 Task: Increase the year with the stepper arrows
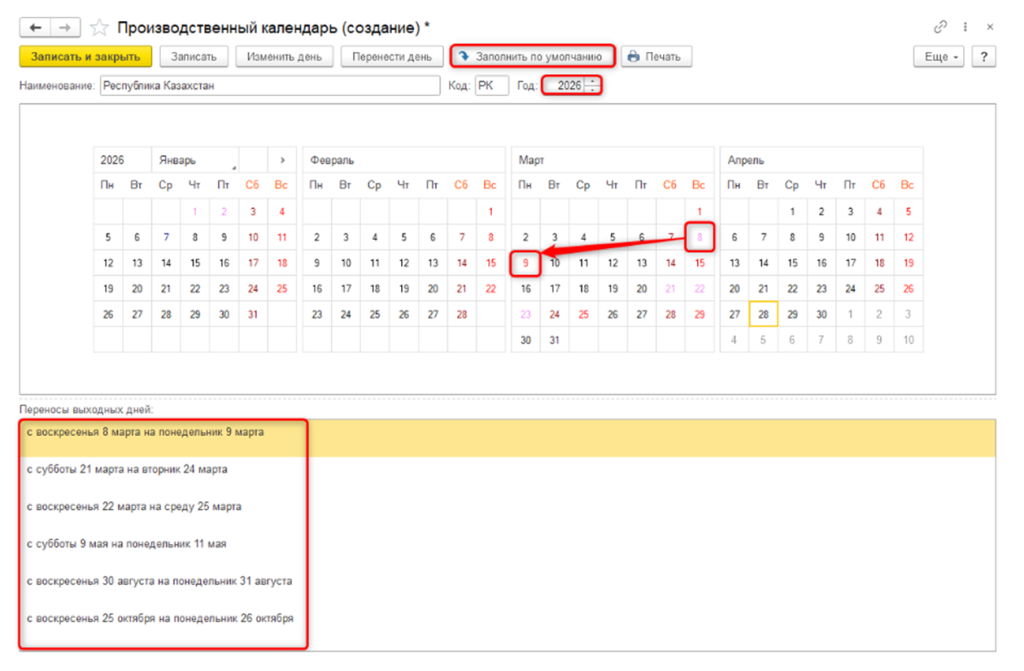point(593,82)
